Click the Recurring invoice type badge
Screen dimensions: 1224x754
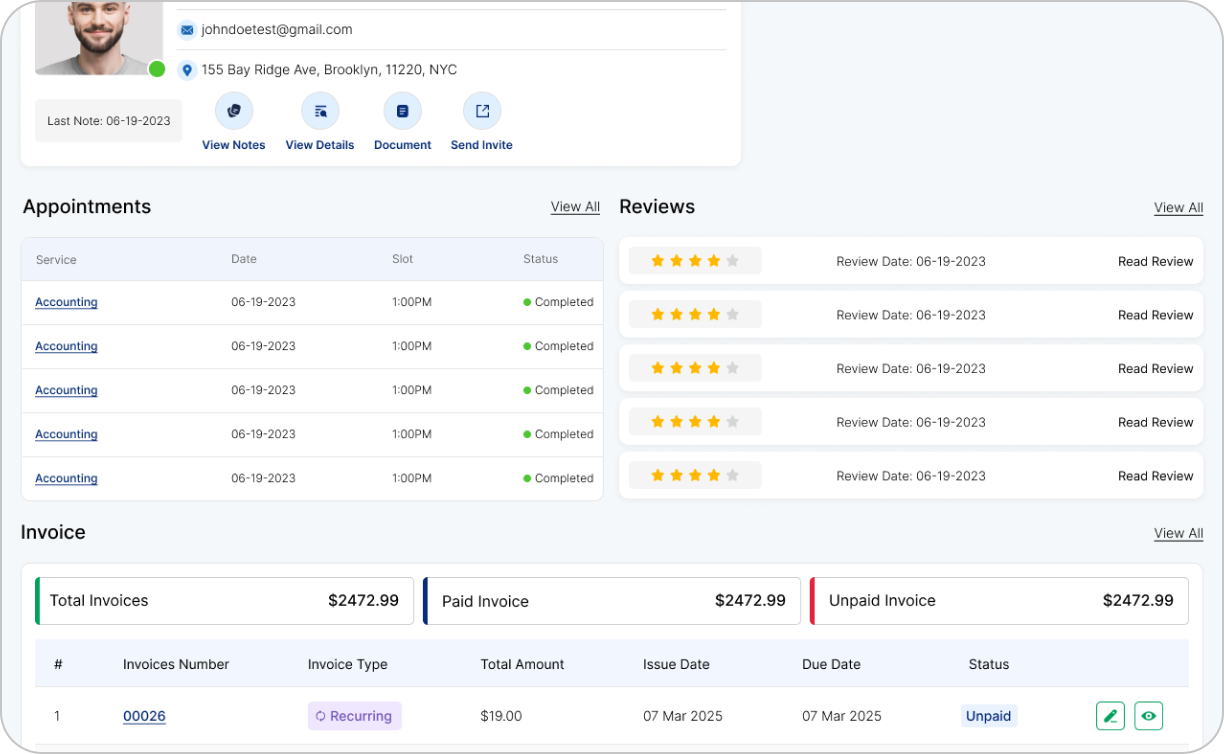tap(354, 716)
